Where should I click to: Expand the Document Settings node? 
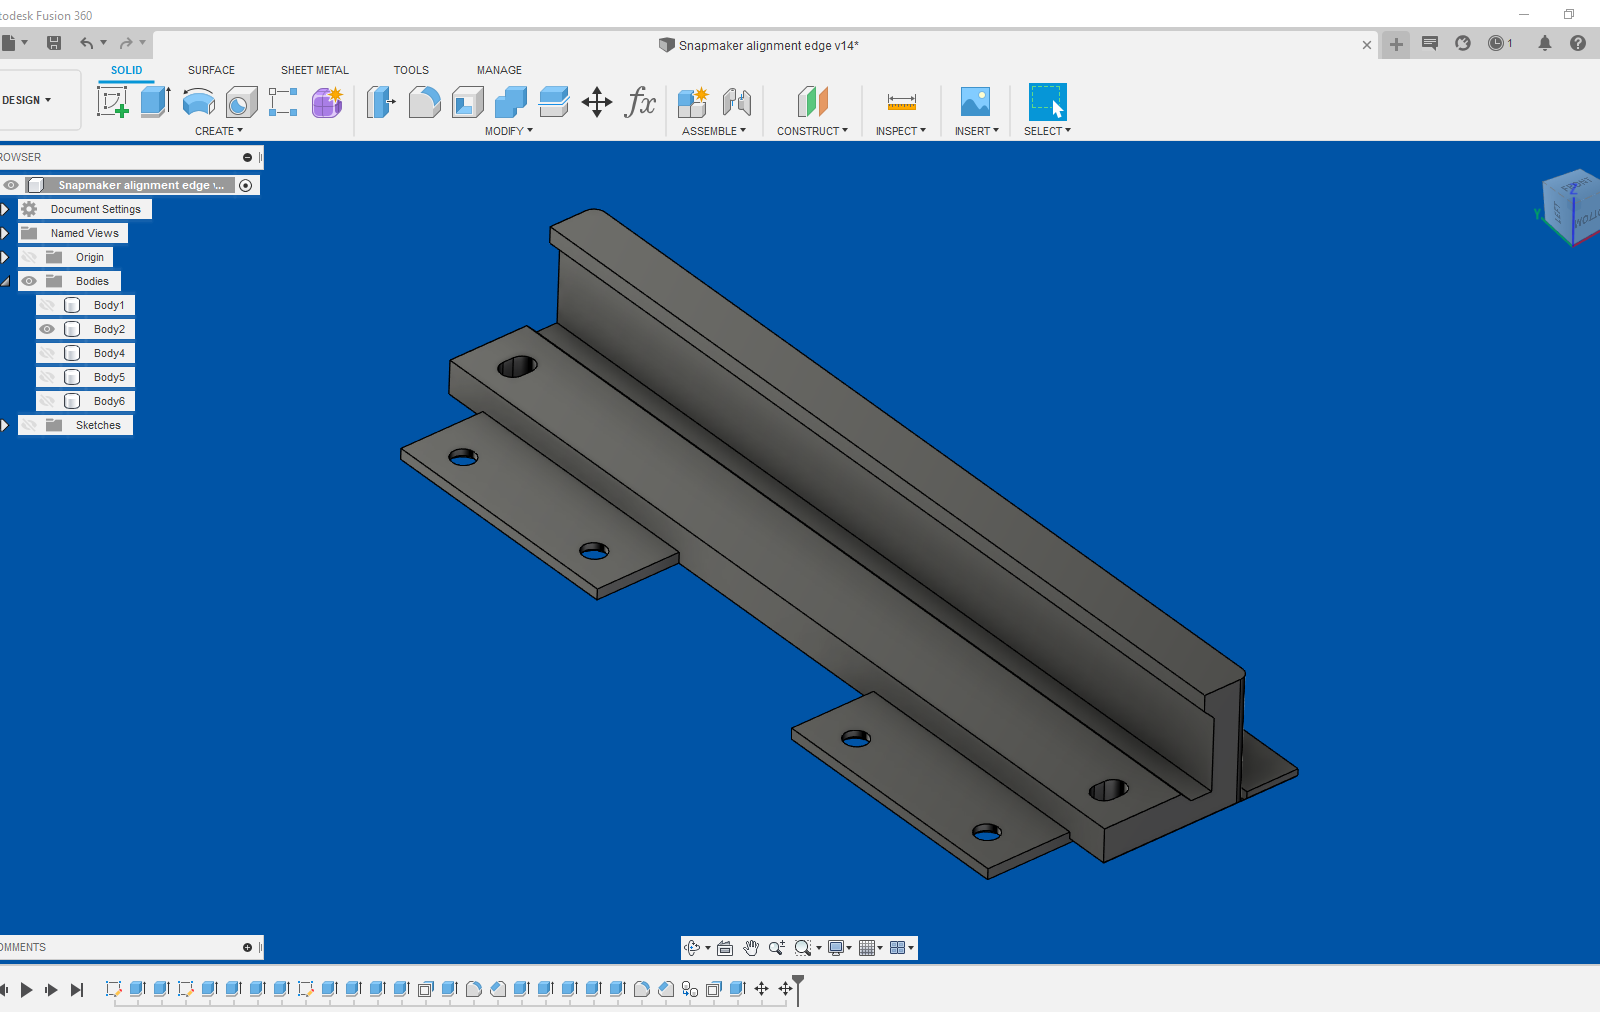(x=5, y=209)
